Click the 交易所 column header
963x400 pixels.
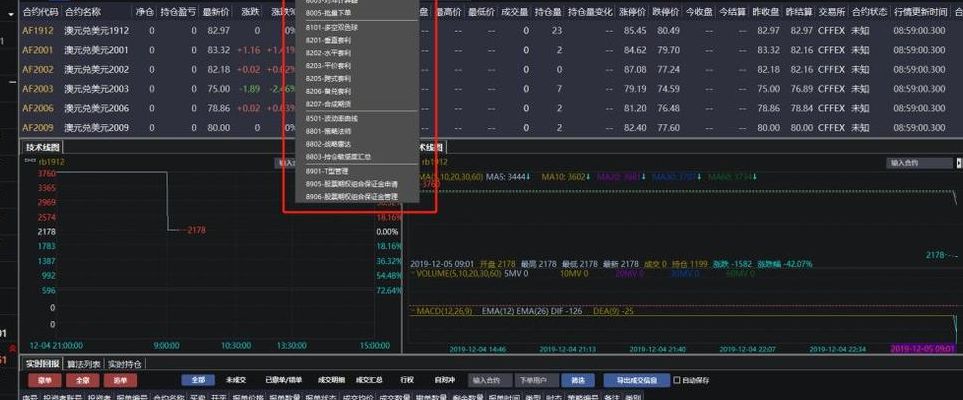(831, 12)
